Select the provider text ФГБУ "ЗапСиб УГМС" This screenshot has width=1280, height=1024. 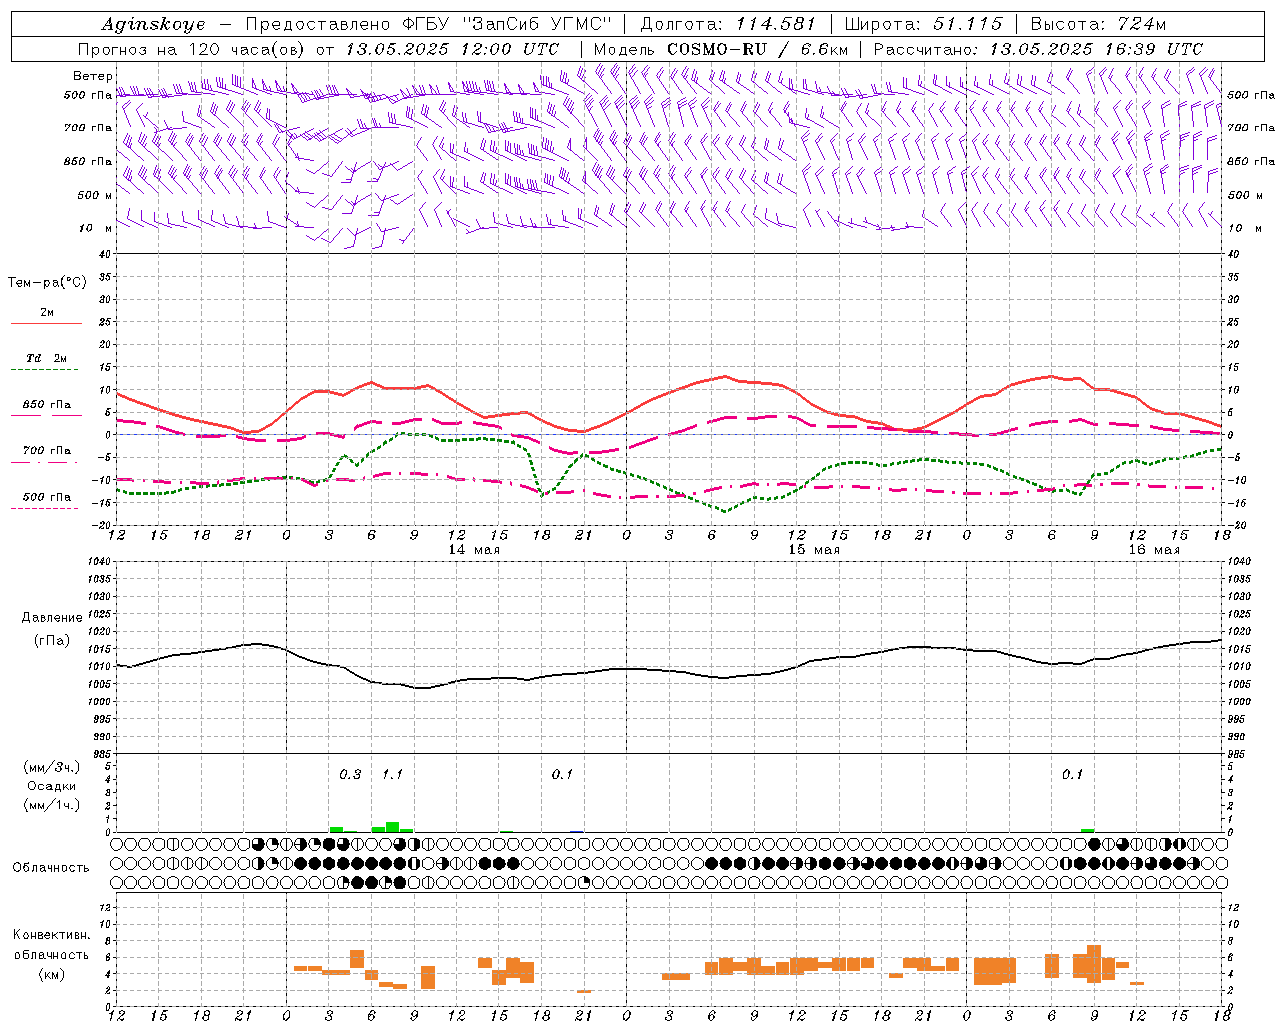507,24
